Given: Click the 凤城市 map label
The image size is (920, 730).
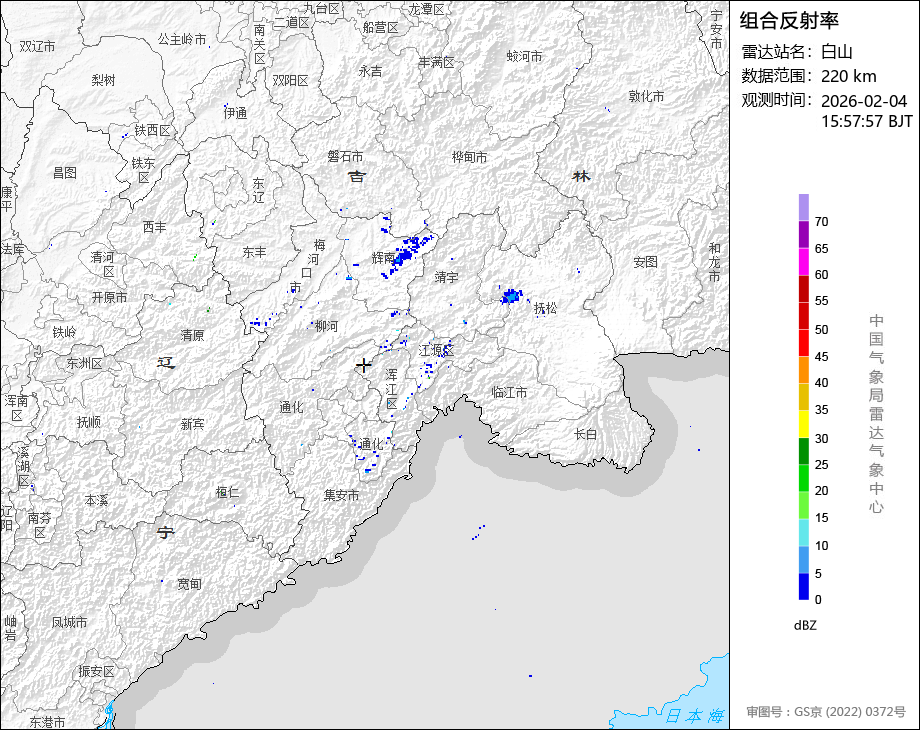Looking at the screenshot, I should (69, 622).
